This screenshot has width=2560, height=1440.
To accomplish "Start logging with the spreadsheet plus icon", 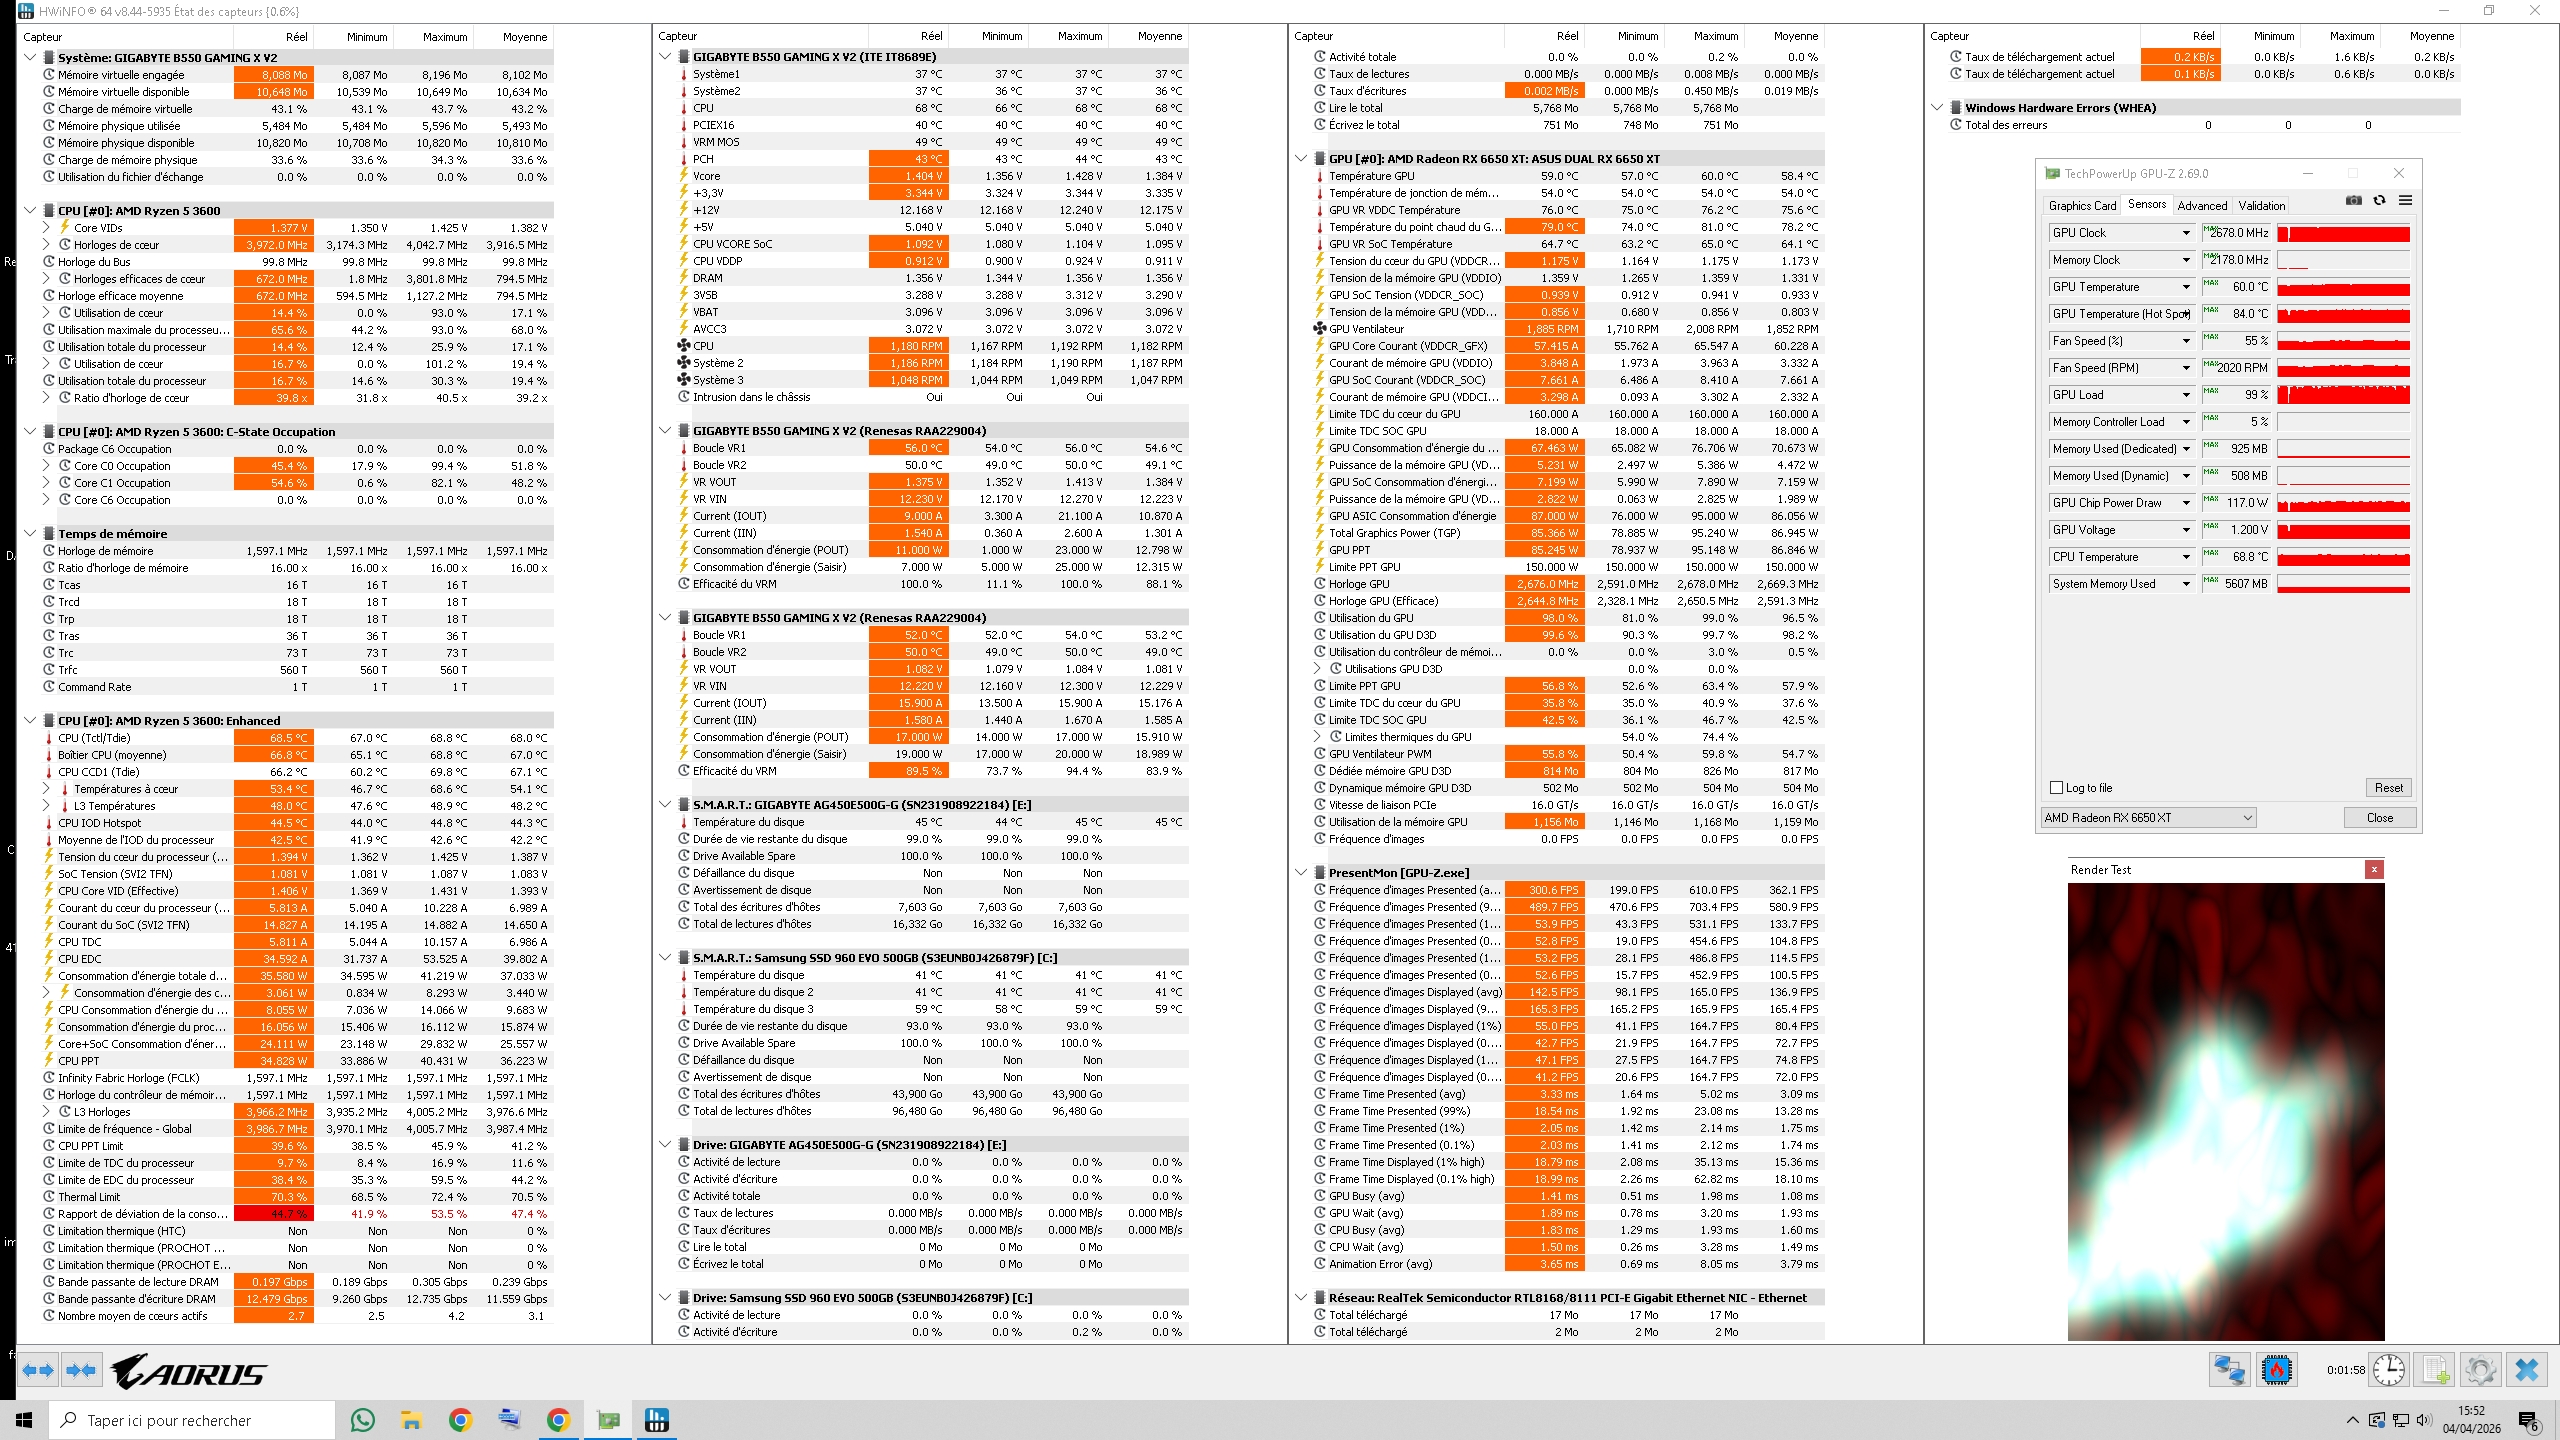I will [2436, 1370].
